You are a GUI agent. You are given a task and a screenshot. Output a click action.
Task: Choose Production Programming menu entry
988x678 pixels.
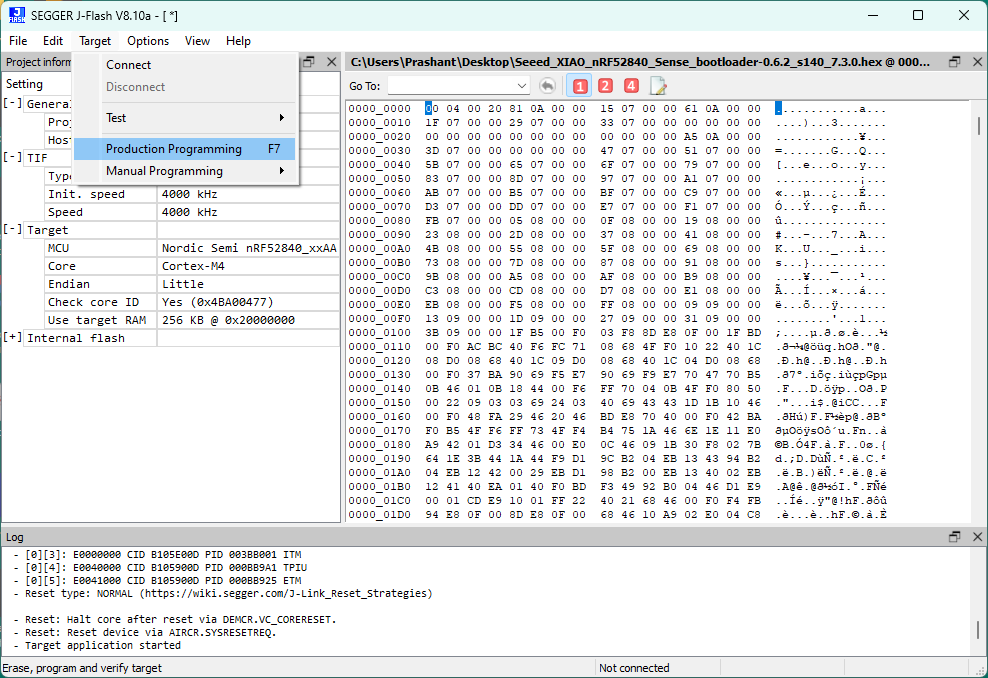tap(185, 149)
